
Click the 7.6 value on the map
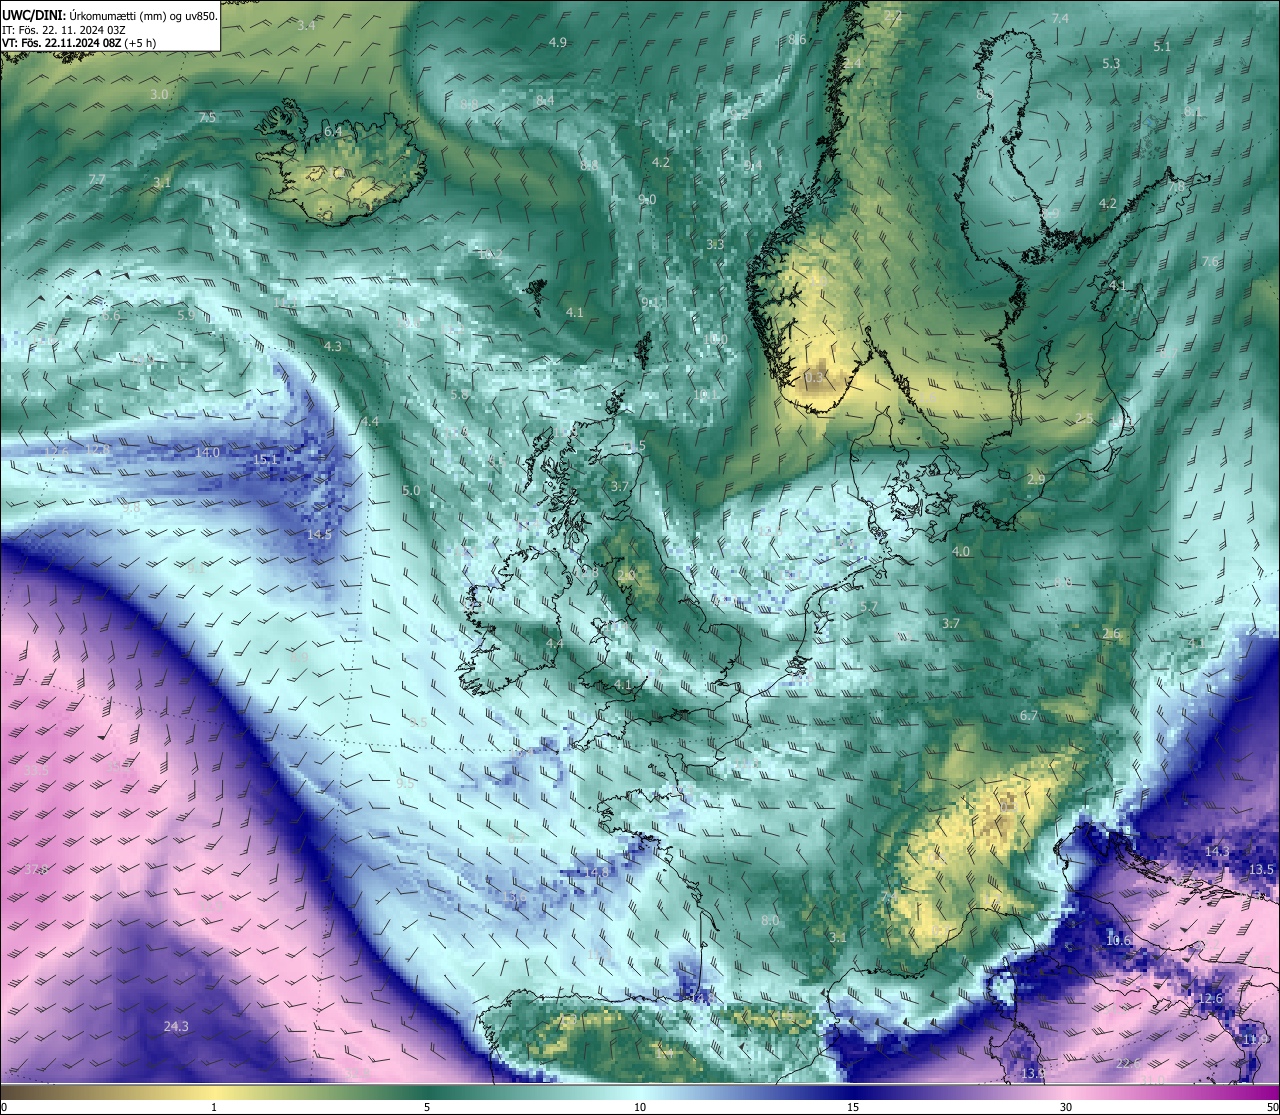[x=1210, y=261]
